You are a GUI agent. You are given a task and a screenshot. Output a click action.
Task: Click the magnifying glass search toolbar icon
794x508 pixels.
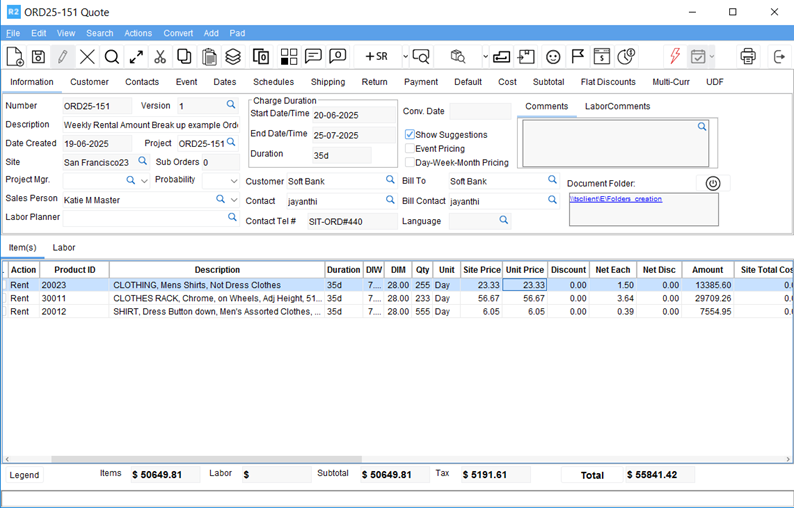pyautogui.click(x=112, y=57)
